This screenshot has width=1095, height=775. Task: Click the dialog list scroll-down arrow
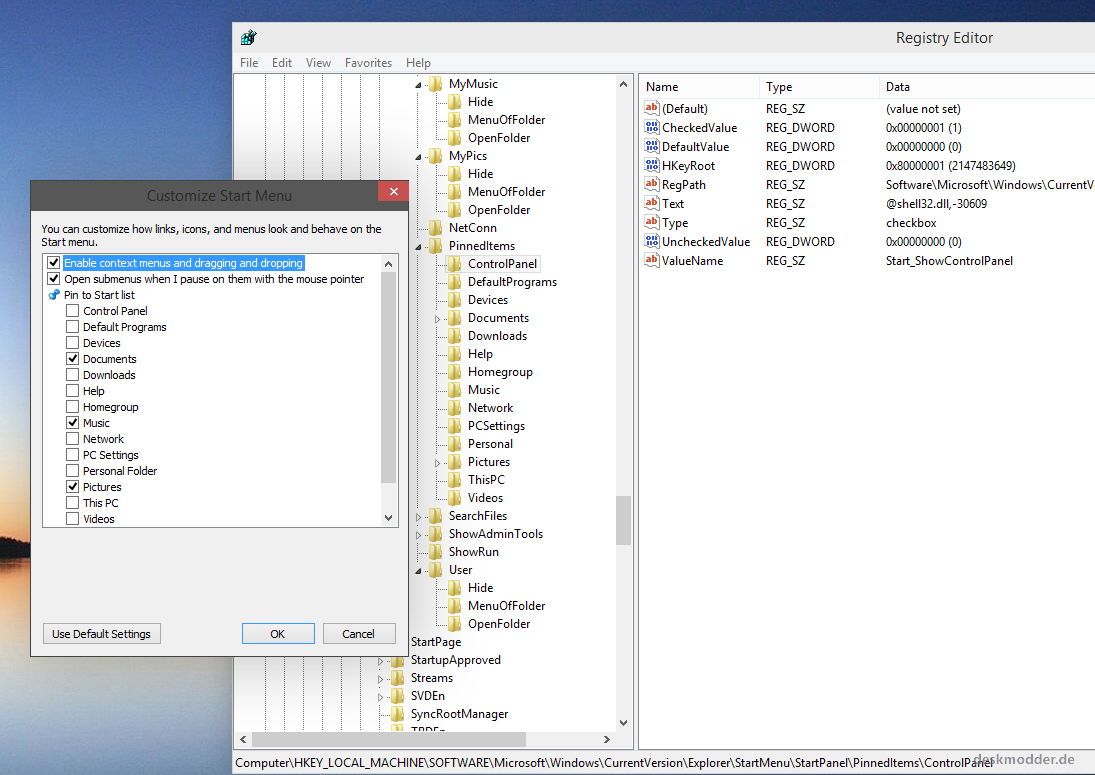point(388,518)
